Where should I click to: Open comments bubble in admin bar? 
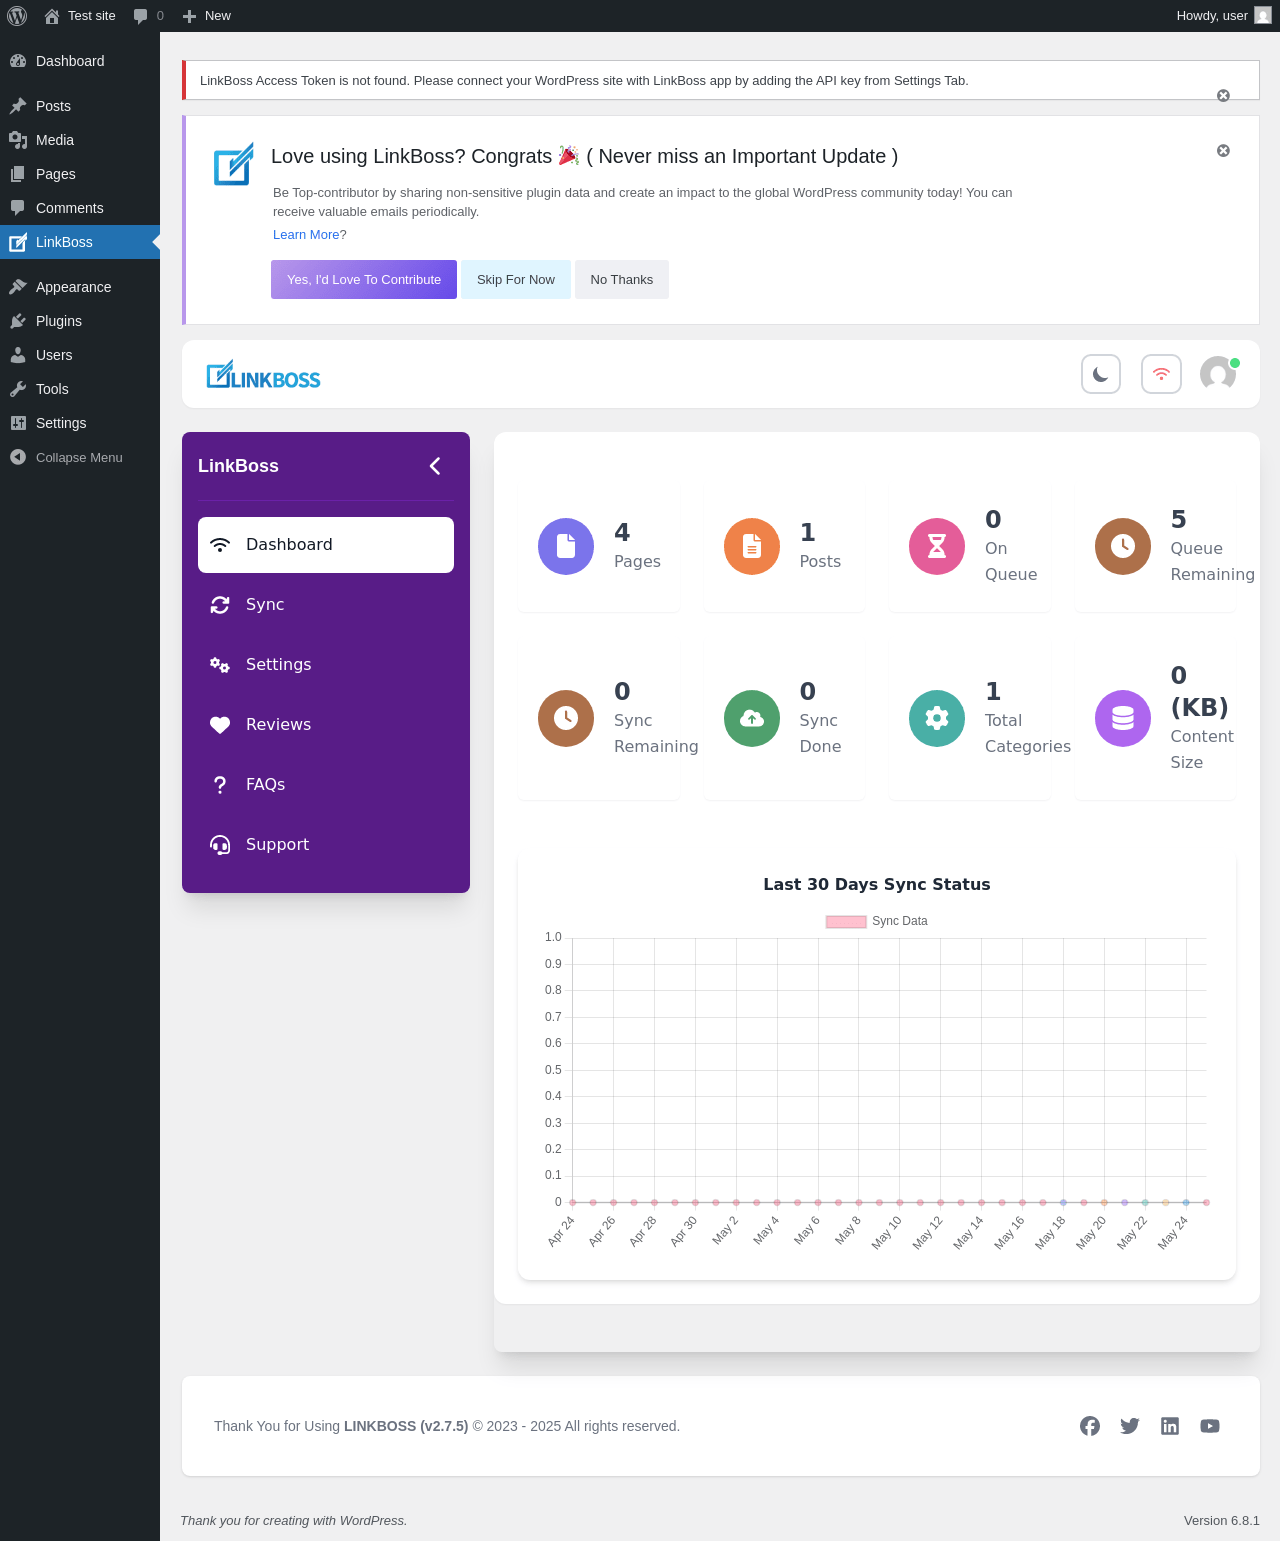pos(148,16)
